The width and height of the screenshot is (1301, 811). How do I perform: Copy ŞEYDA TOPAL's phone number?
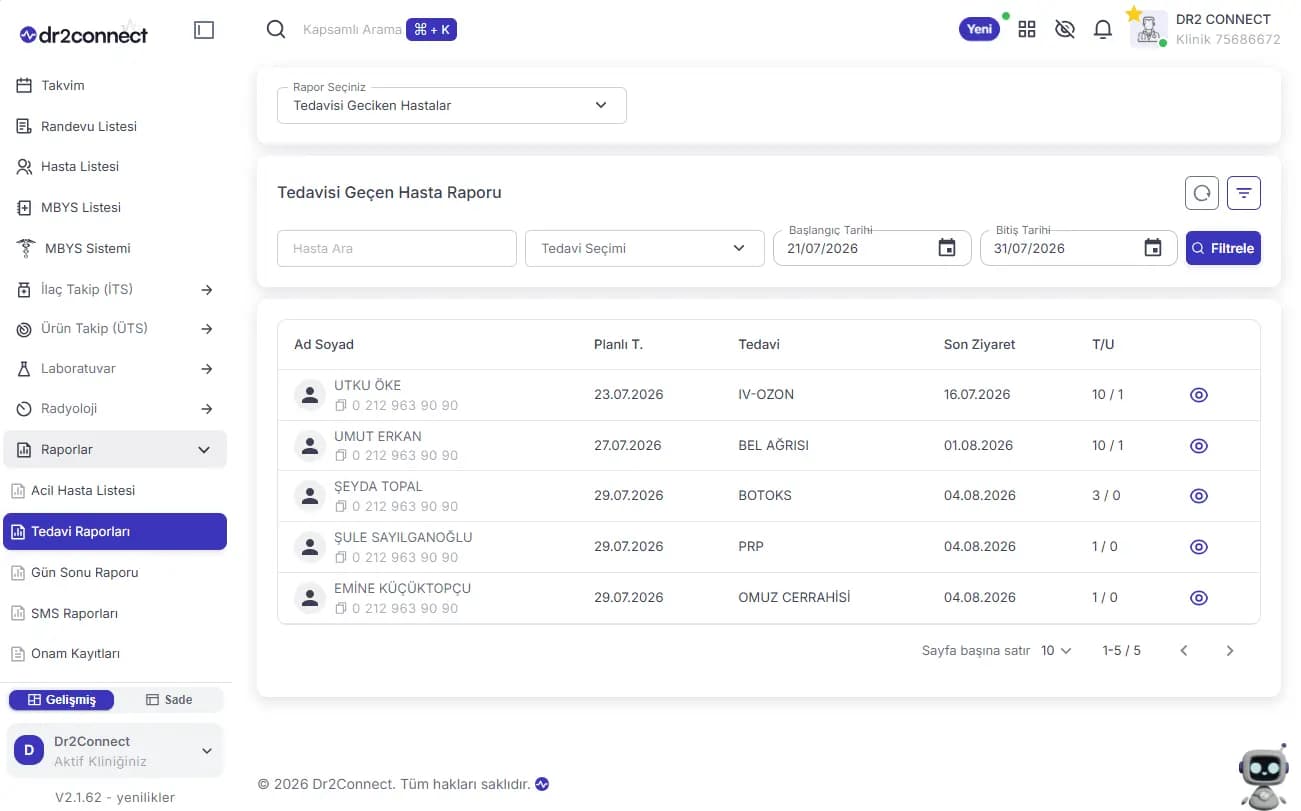coord(341,506)
